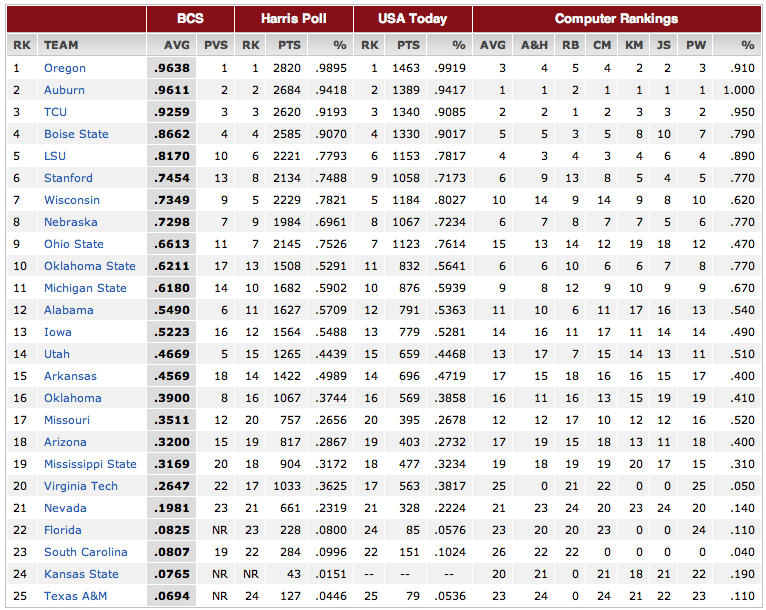Select Mississippi State's Harris percentage .3172

tap(331, 463)
